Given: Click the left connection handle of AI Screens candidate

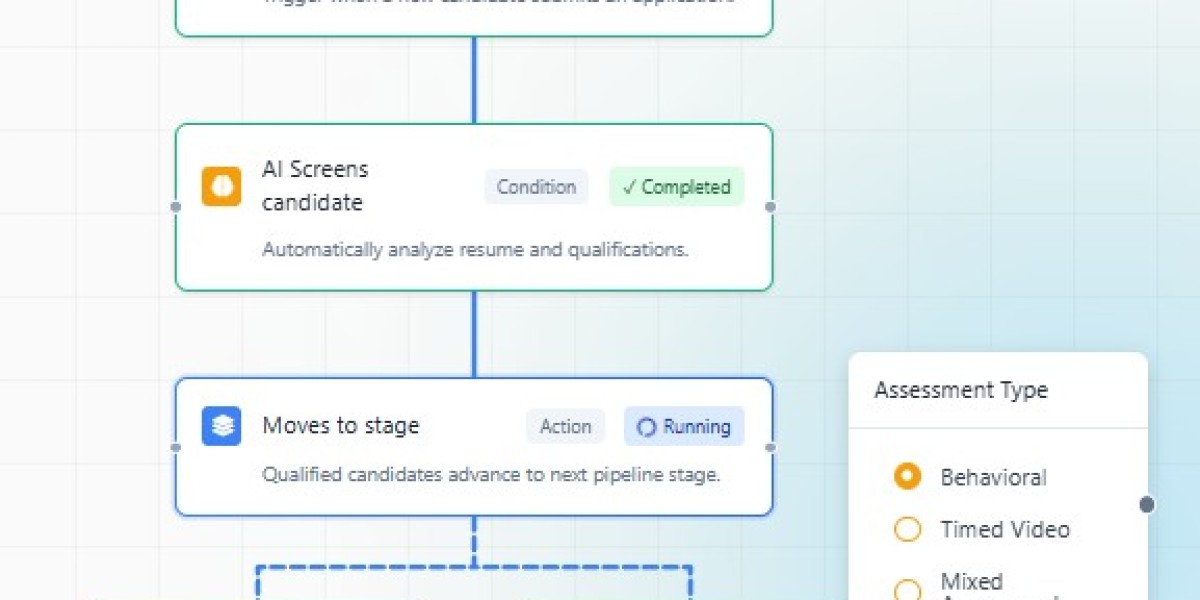Looking at the screenshot, I should (x=175, y=207).
